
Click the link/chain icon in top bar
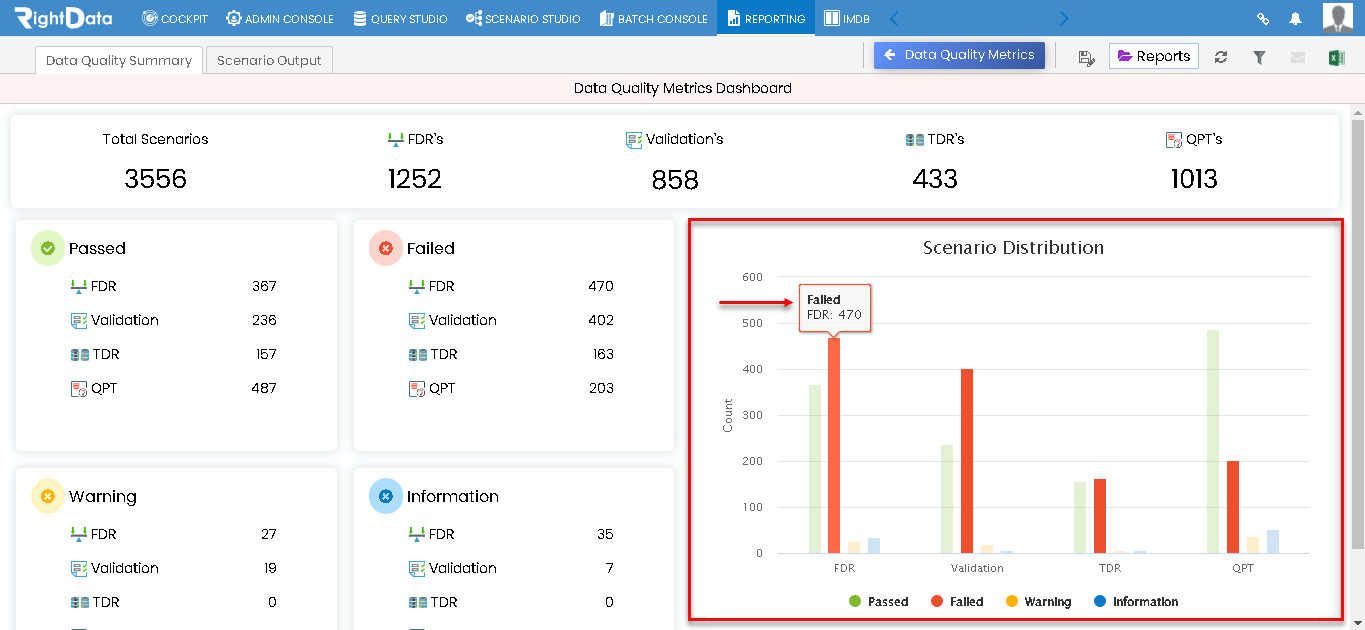coord(1263,18)
